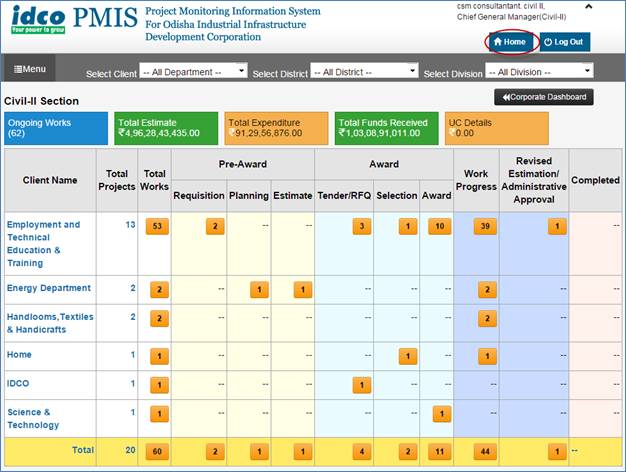626x472 pixels.
Task: Click Total row Work Progress badge 44
Action: [x=485, y=452]
